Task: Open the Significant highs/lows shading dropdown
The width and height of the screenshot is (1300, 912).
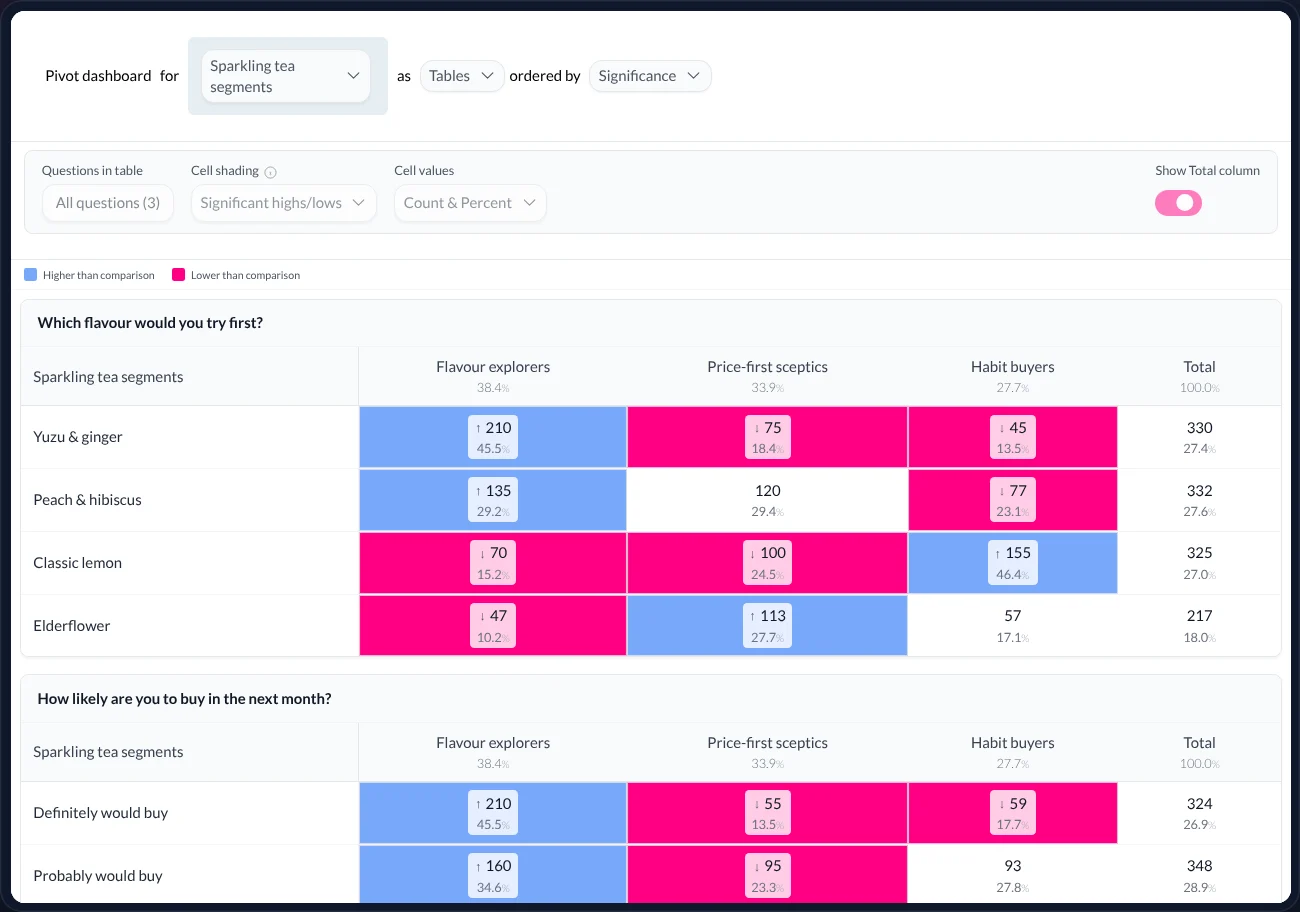Action: (x=284, y=203)
